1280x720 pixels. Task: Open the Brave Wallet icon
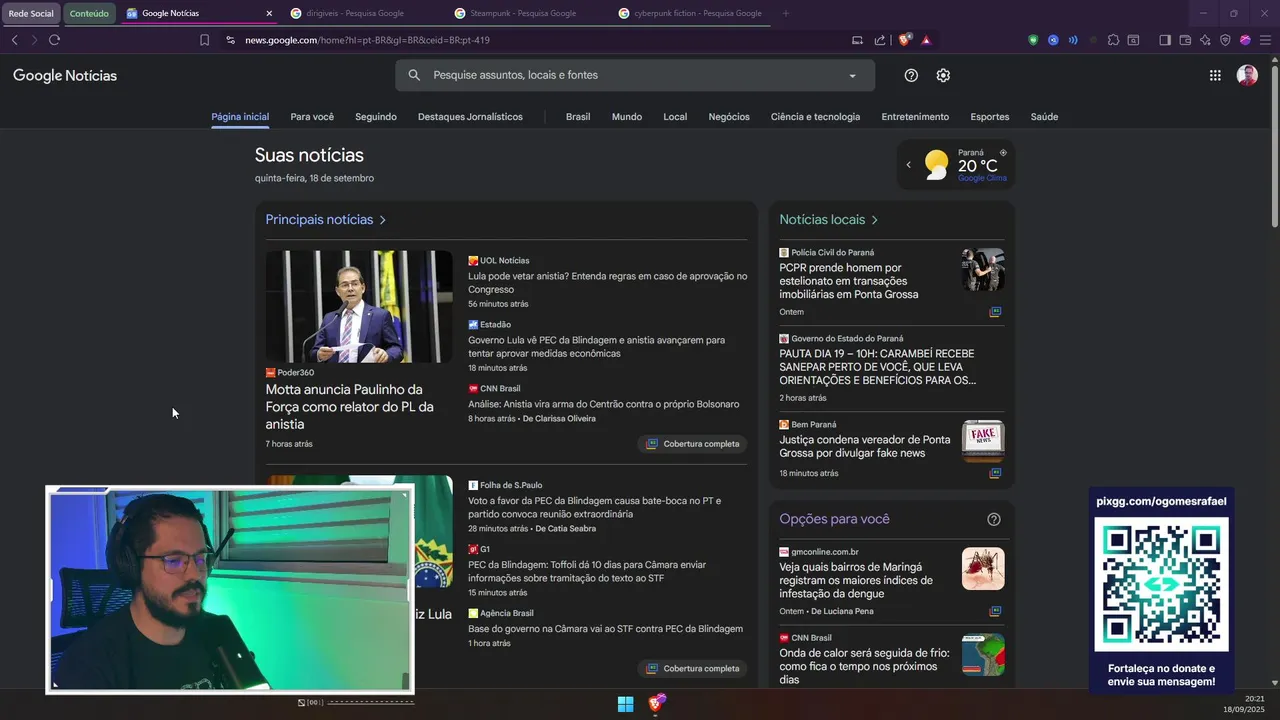click(x=1185, y=40)
